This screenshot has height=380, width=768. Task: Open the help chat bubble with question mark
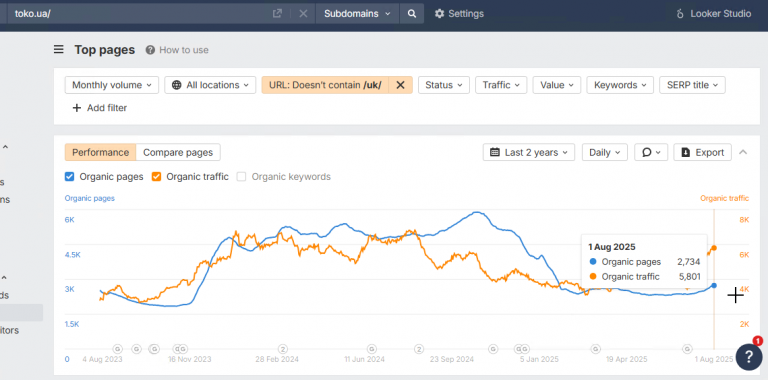click(x=749, y=357)
